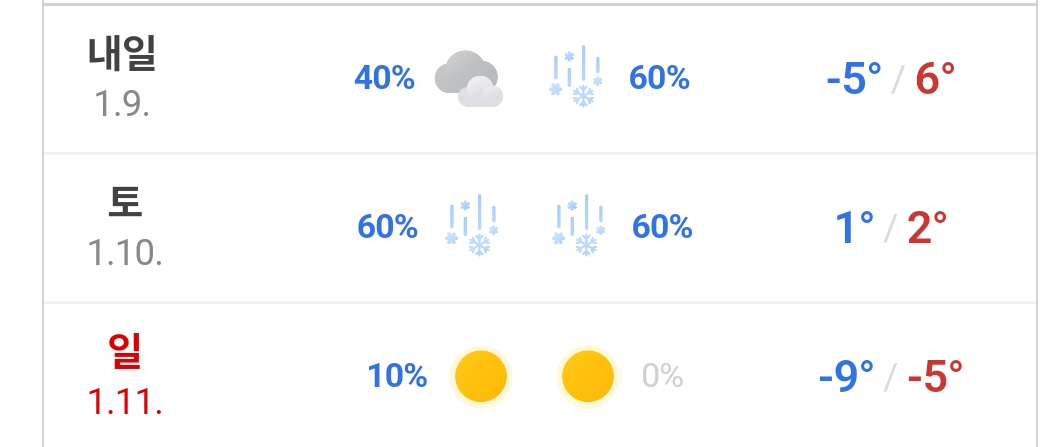Click tomorrow's -5° low temperature
Screen dimensions: 1057x447
coord(854,79)
